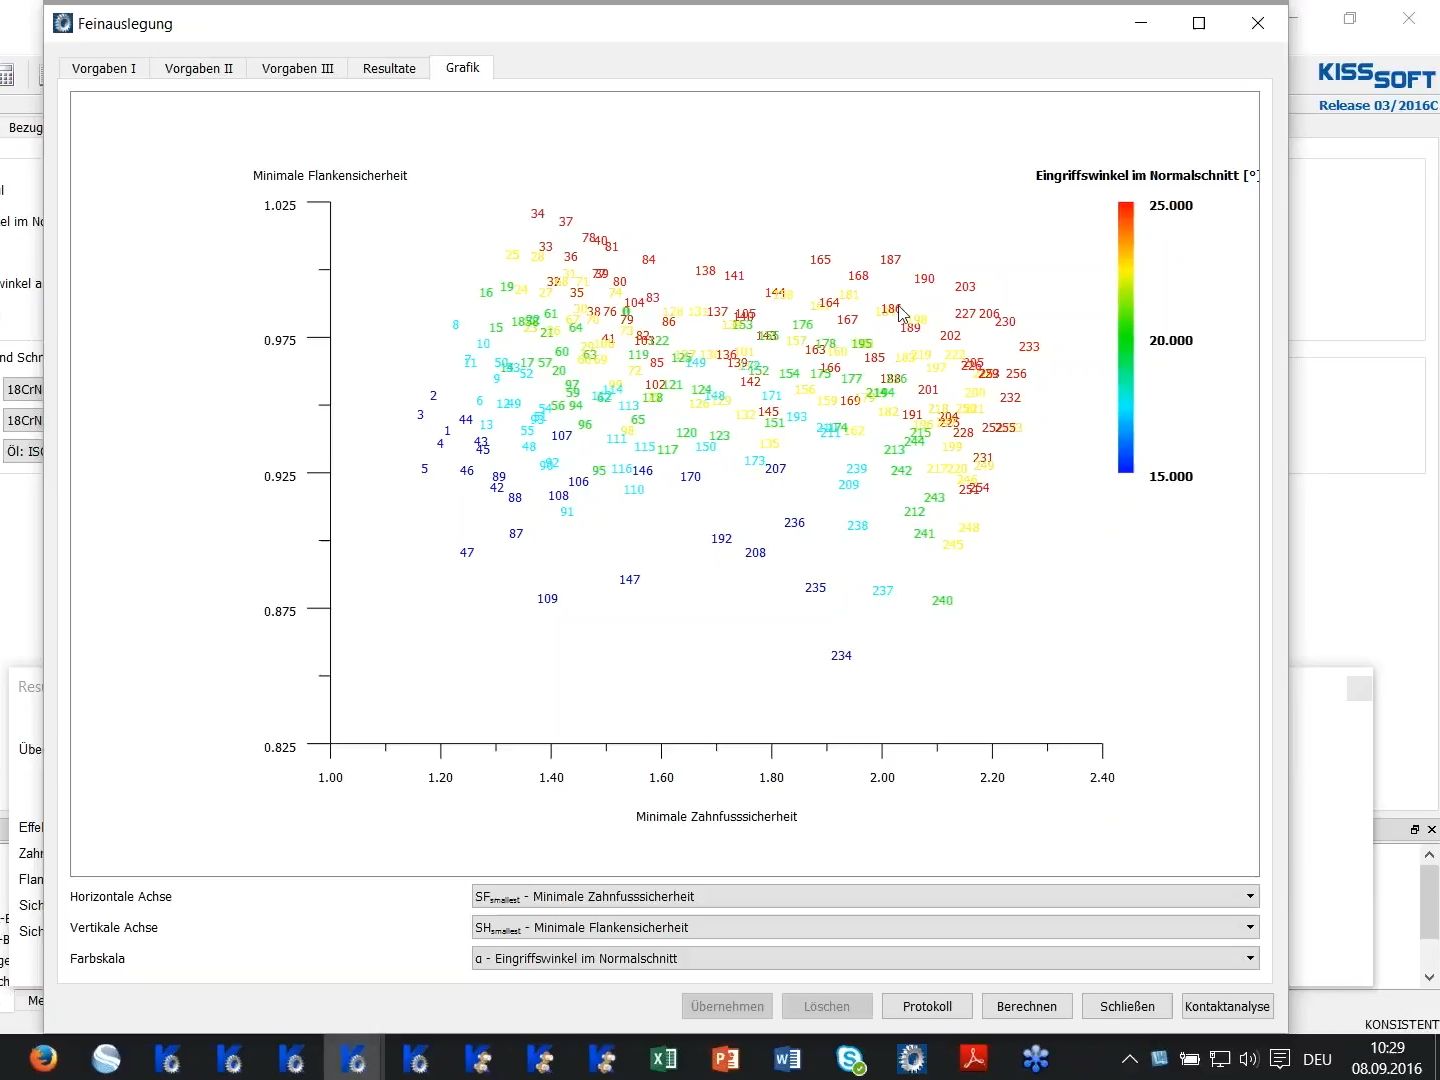Viewport: 1440px width, 1080px height.
Task: Select data point 109 in the plot
Action: [x=547, y=599]
